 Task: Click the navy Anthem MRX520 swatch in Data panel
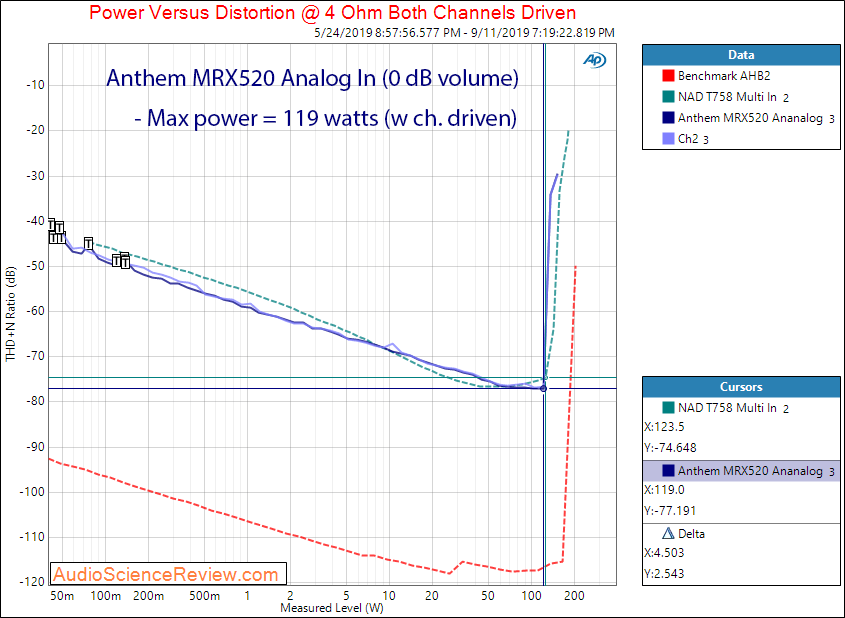click(x=668, y=117)
